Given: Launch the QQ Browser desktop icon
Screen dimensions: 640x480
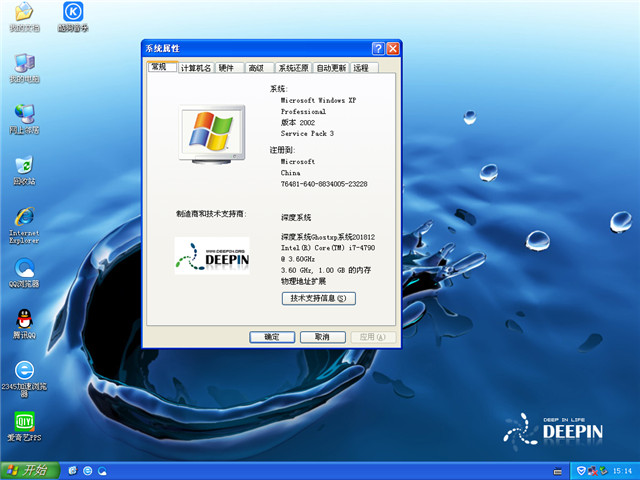Looking at the screenshot, I should 24,273.
